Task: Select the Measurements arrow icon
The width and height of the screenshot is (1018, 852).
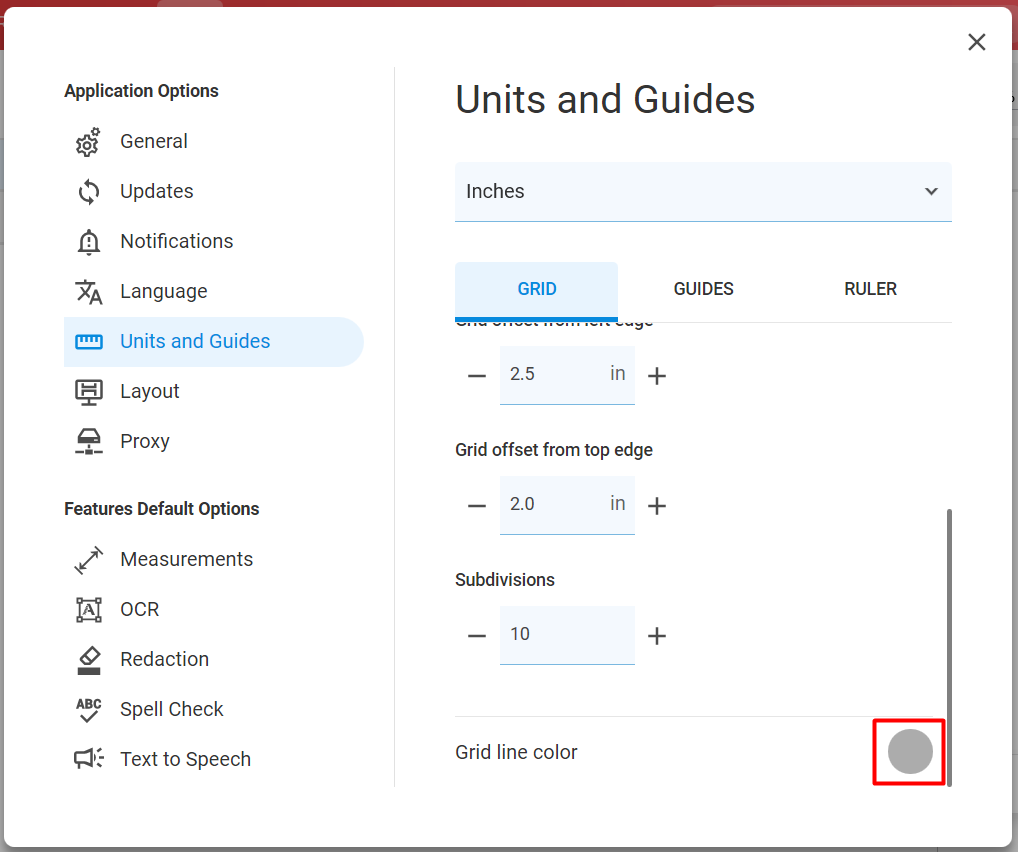Action: click(87, 559)
